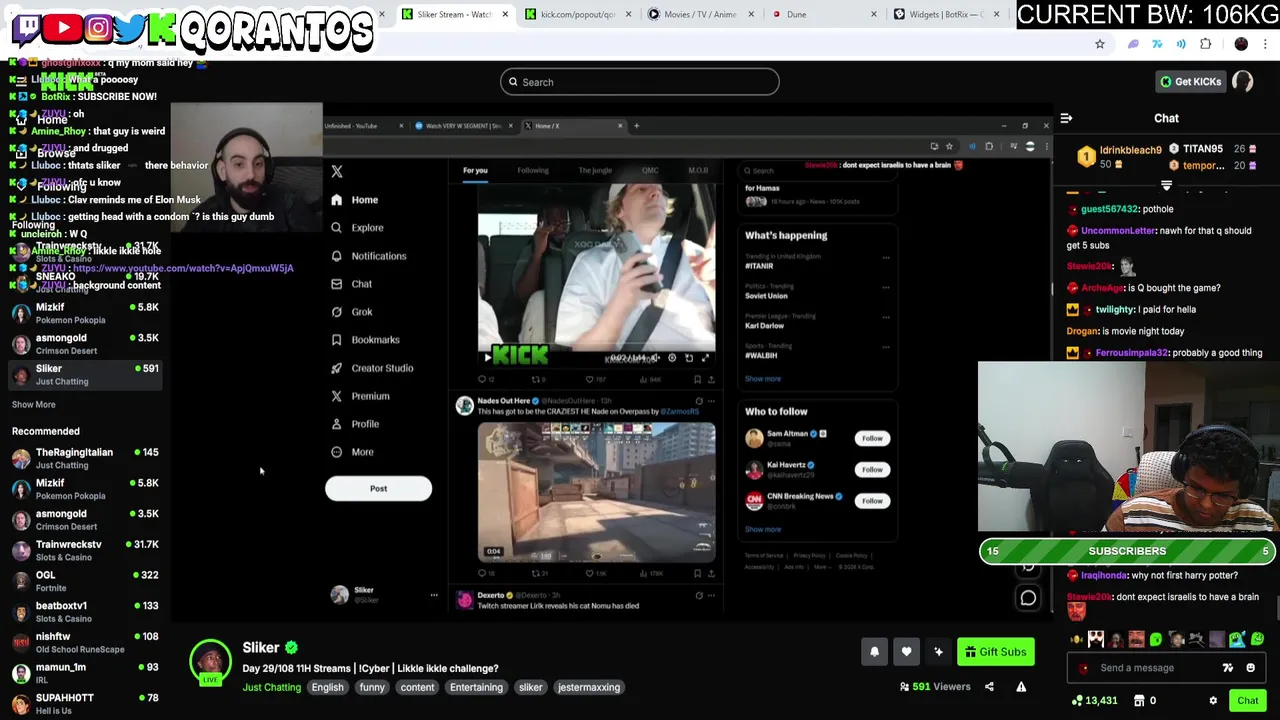
Task: Click the Get KICKs button
Action: point(1190,82)
